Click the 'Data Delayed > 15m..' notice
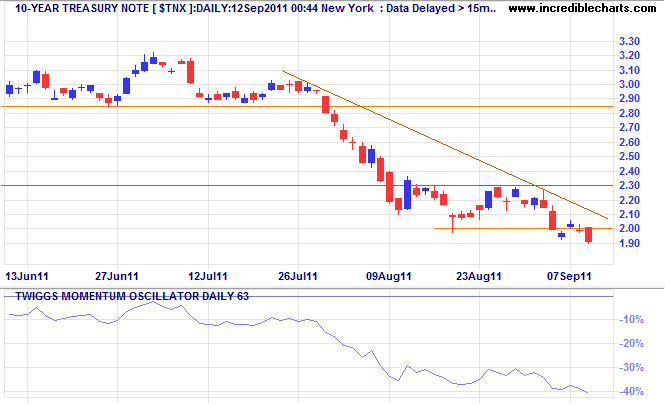The width and height of the screenshot is (665, 405). [441, 8]
